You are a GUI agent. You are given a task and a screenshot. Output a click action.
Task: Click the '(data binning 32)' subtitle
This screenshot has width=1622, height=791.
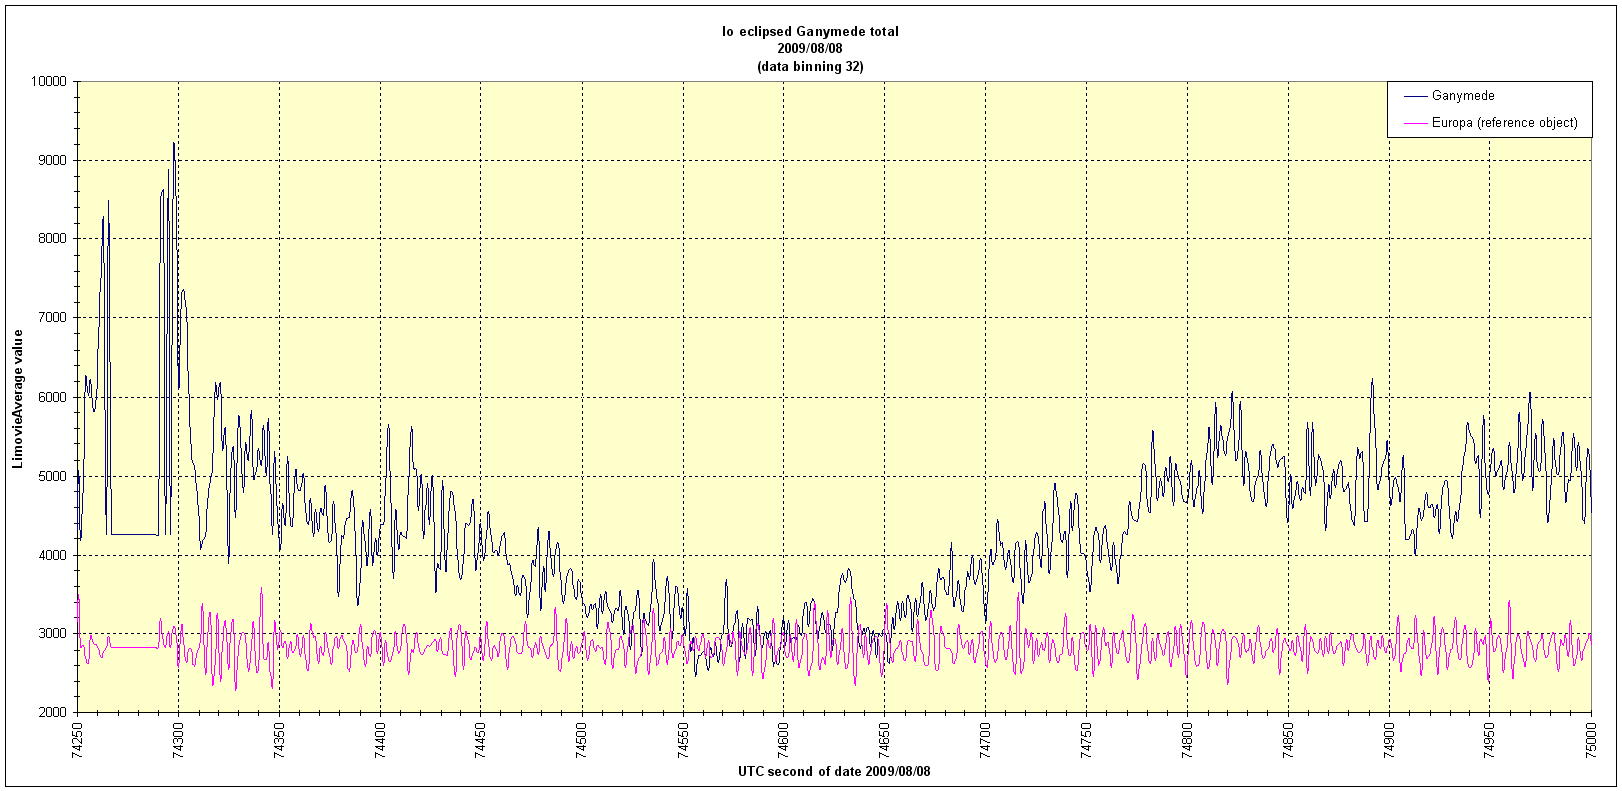[811, 66]
